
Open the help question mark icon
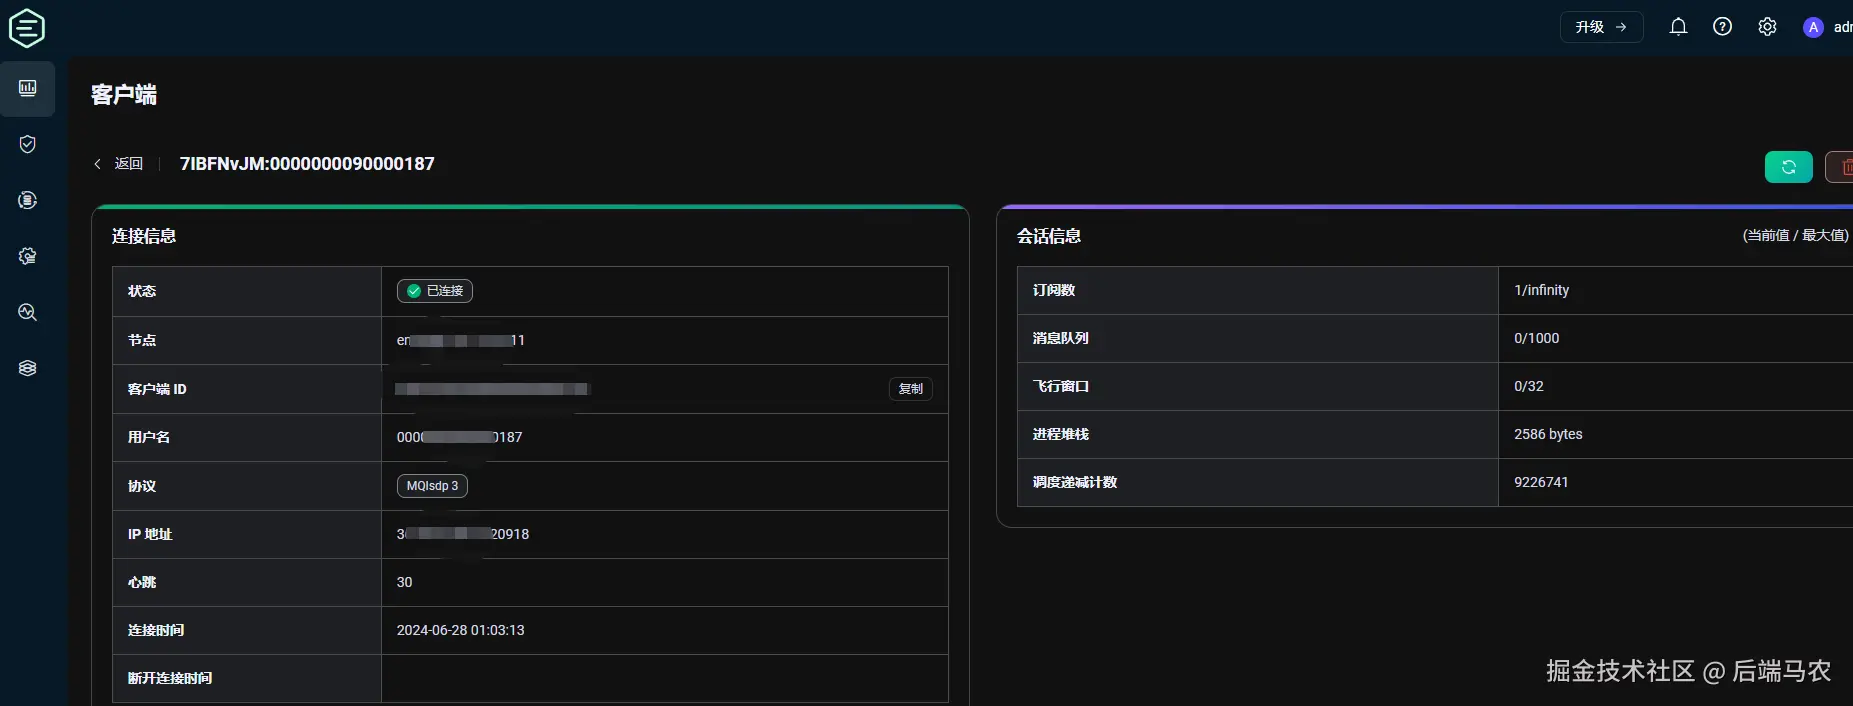coord(1722,27)
